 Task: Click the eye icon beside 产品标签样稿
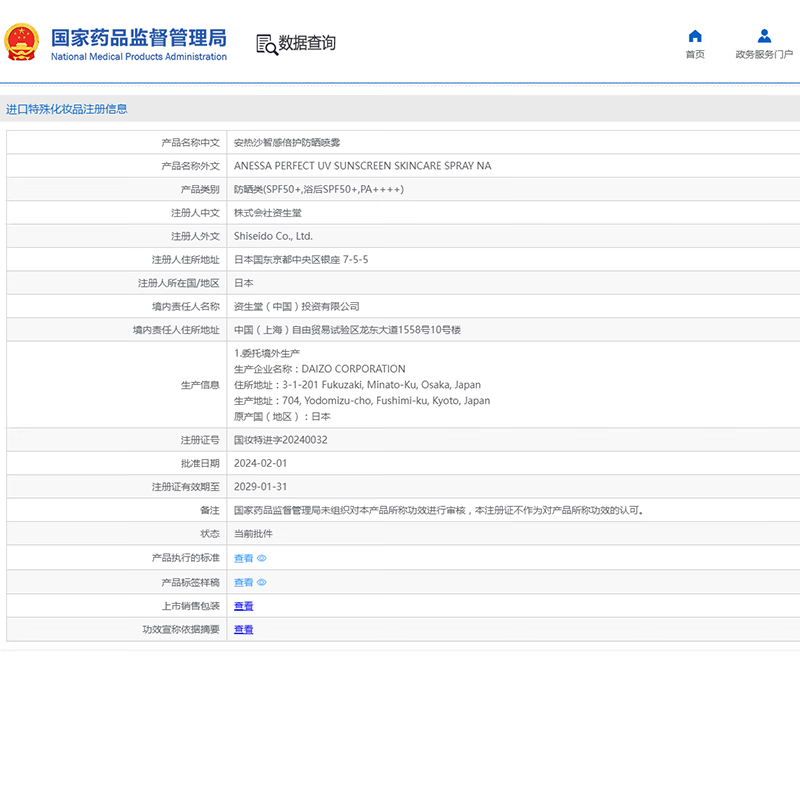(262, 583)
